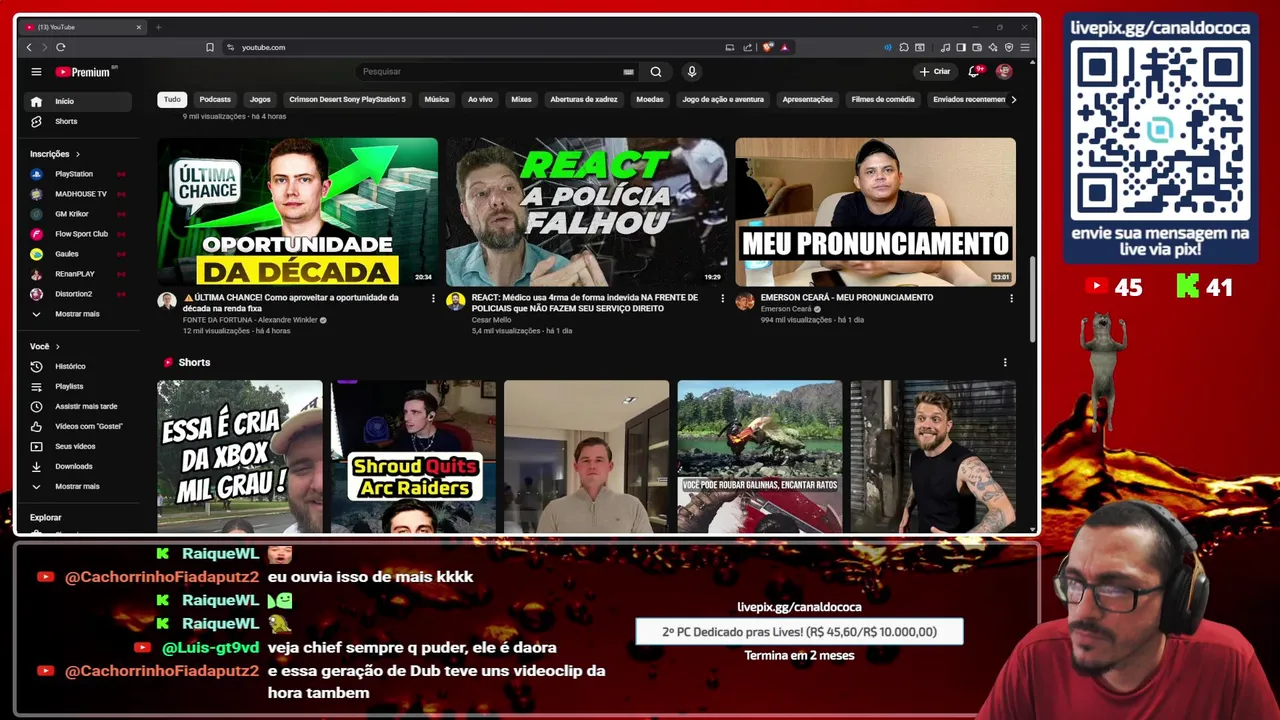Select the Filmes de comédia chip
This screenshot has height=720, width=1280.
tap(883, 99)
